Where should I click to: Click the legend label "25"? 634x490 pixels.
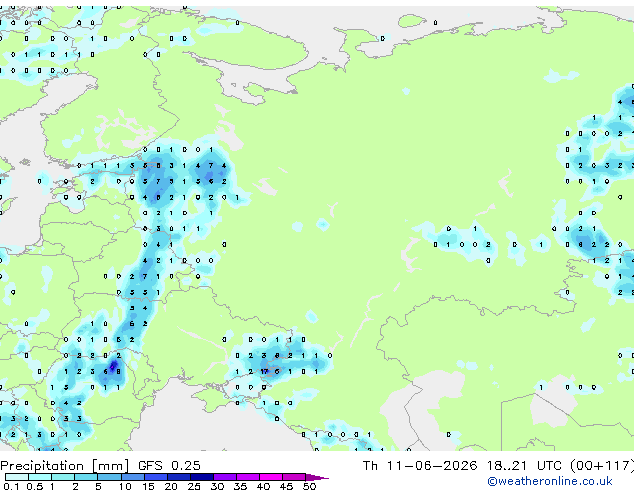click(x=194, y=486)
